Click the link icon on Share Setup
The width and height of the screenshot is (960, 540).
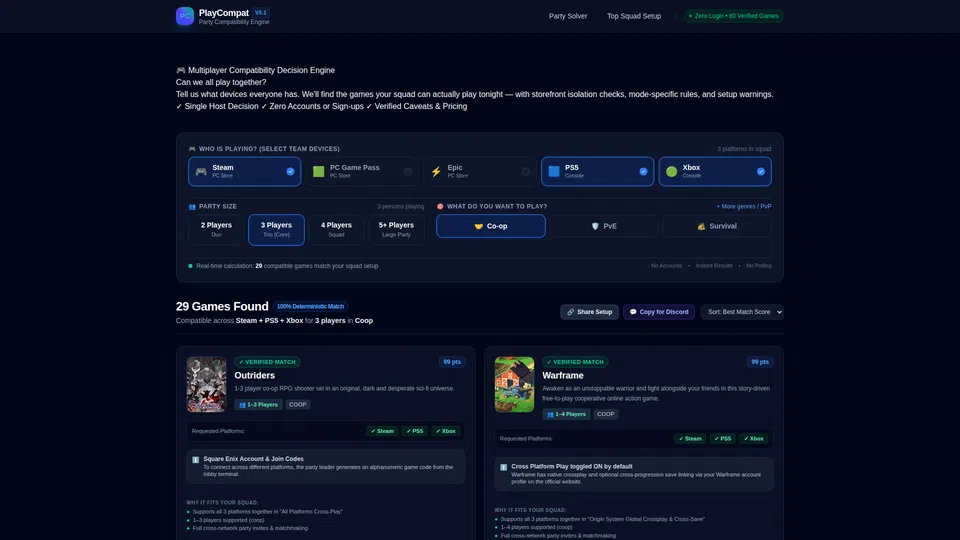point(571,312)
